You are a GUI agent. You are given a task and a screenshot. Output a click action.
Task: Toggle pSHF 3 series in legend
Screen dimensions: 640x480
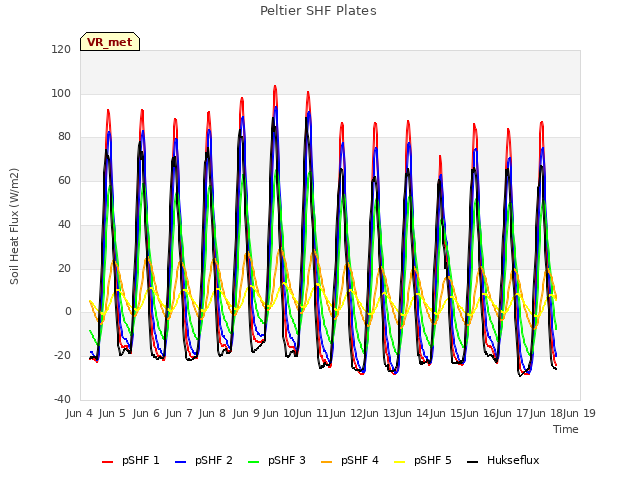[277, 460]
